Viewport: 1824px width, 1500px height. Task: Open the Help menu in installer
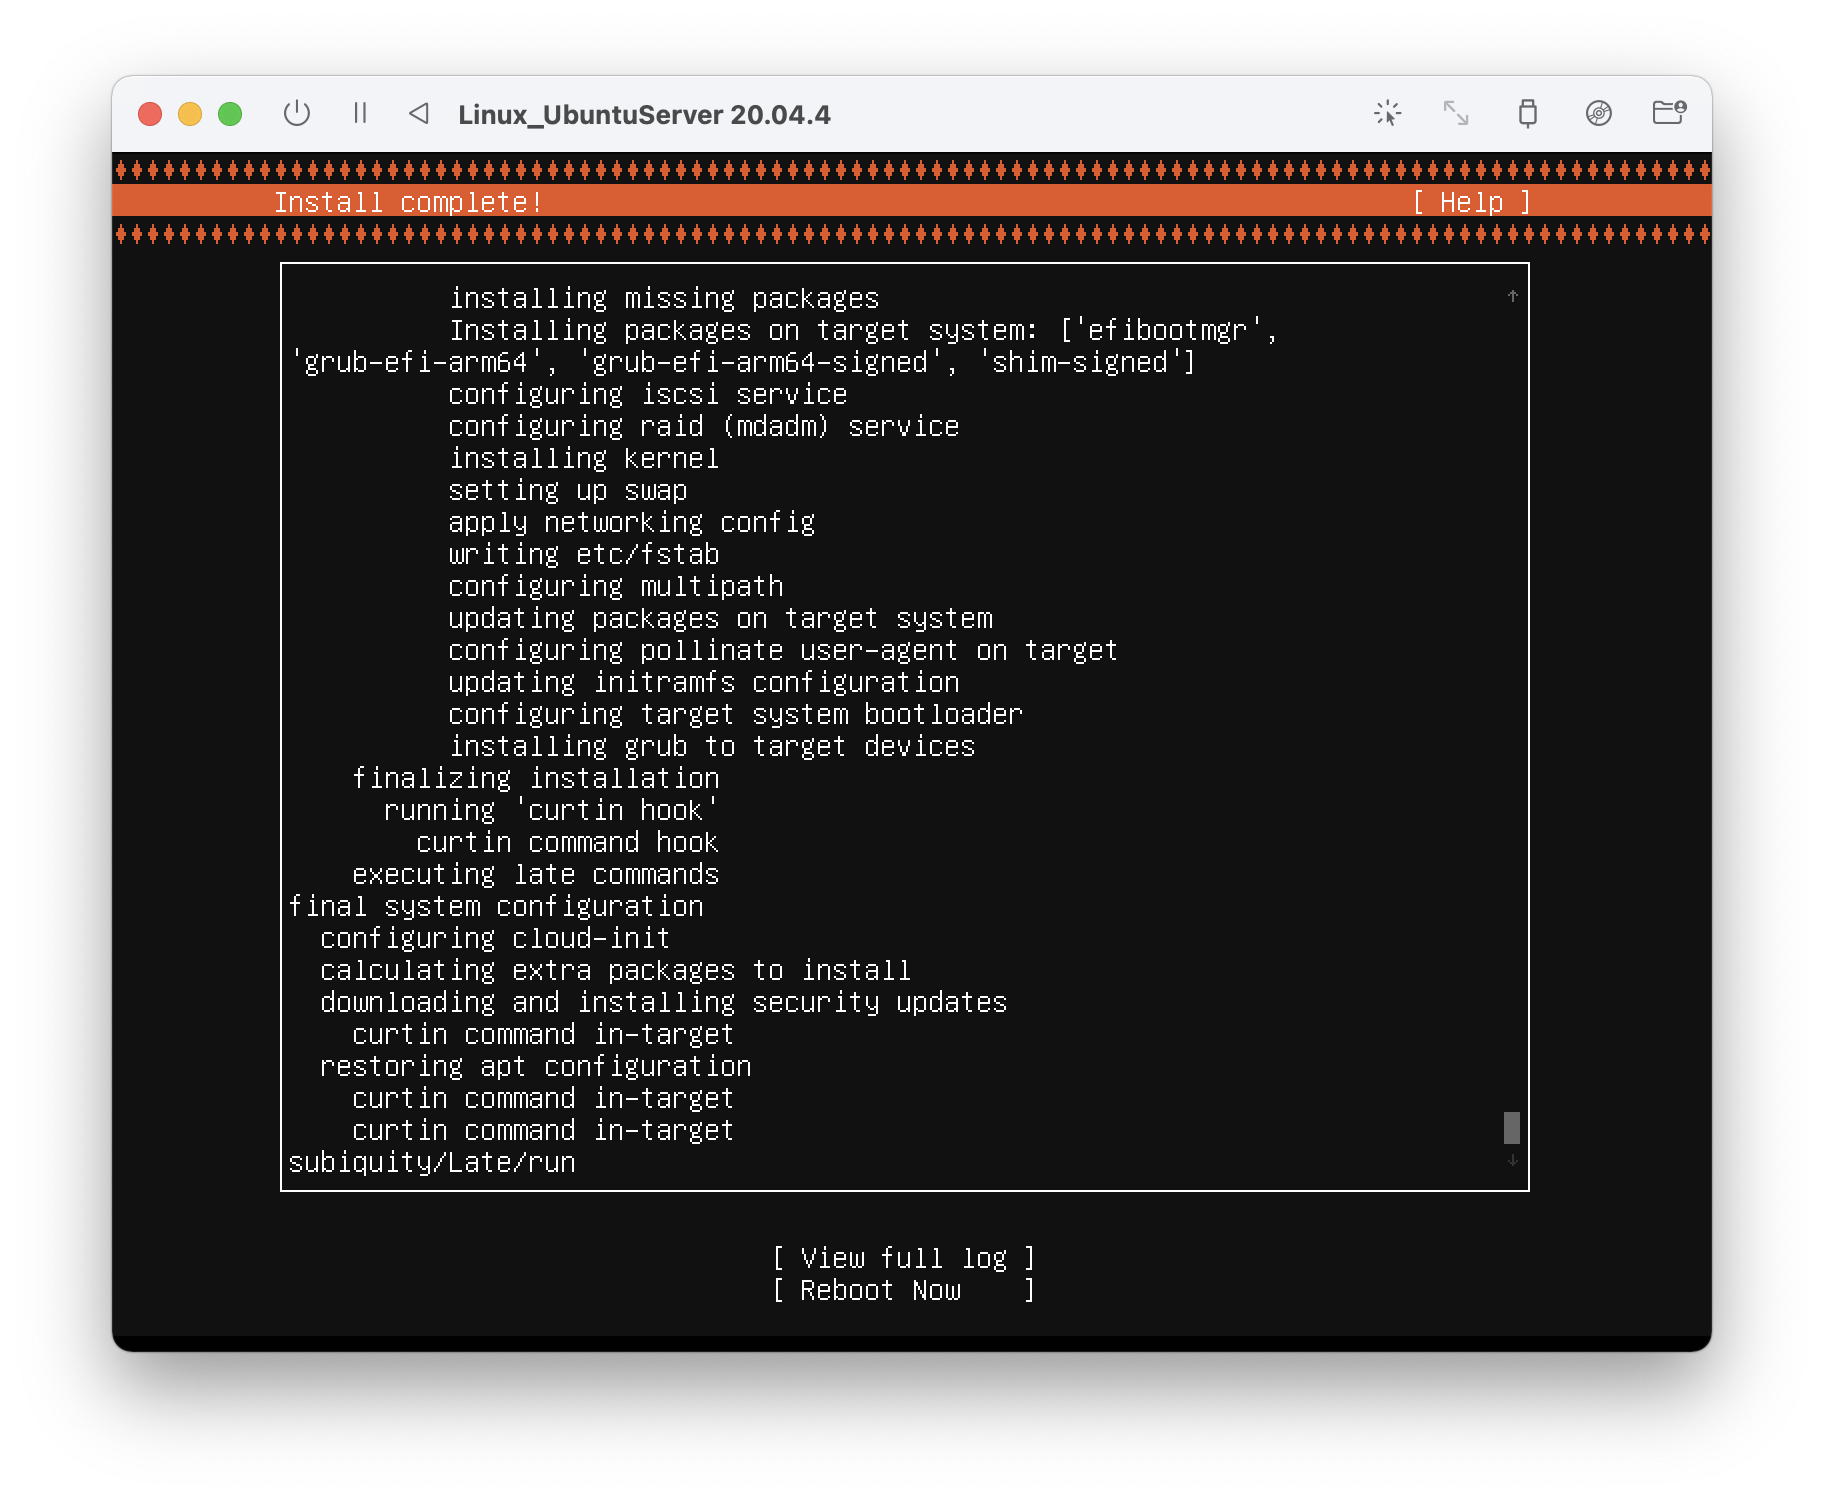[x=1471, y=203]
